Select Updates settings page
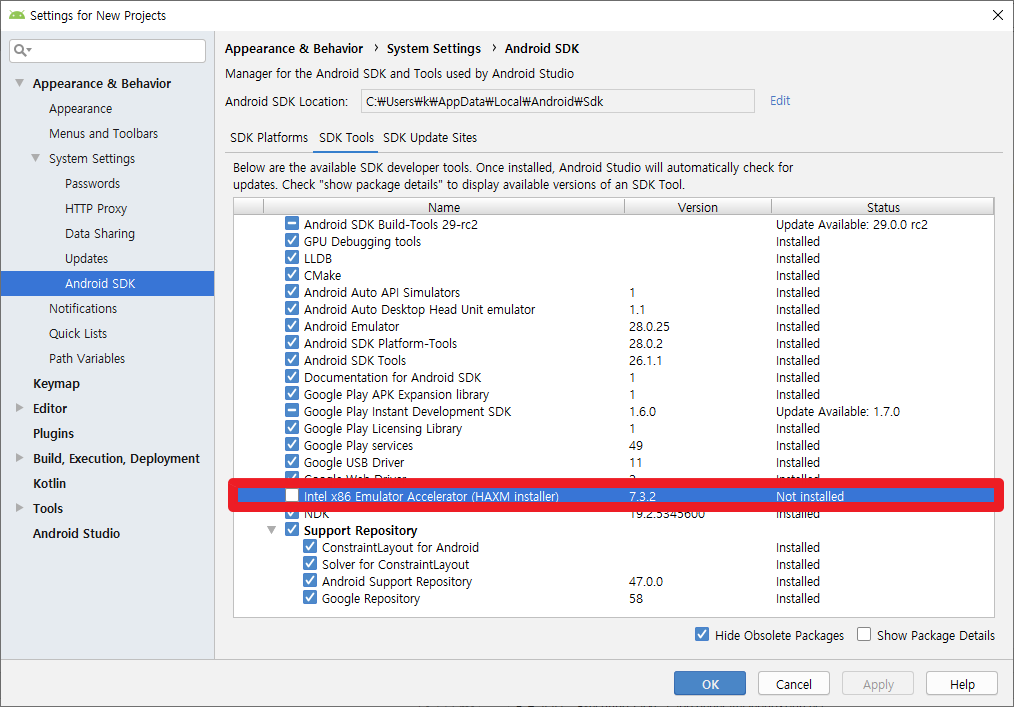1014x707 pixels. (87, 259)
